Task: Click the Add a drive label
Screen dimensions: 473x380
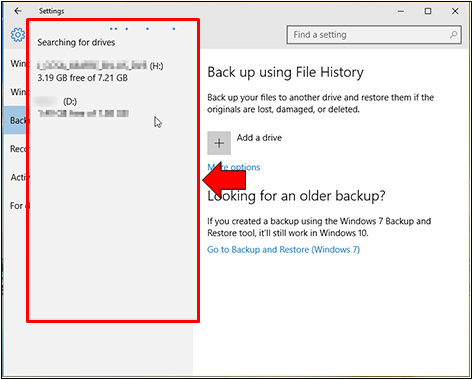Action: [x=259, y=138]
